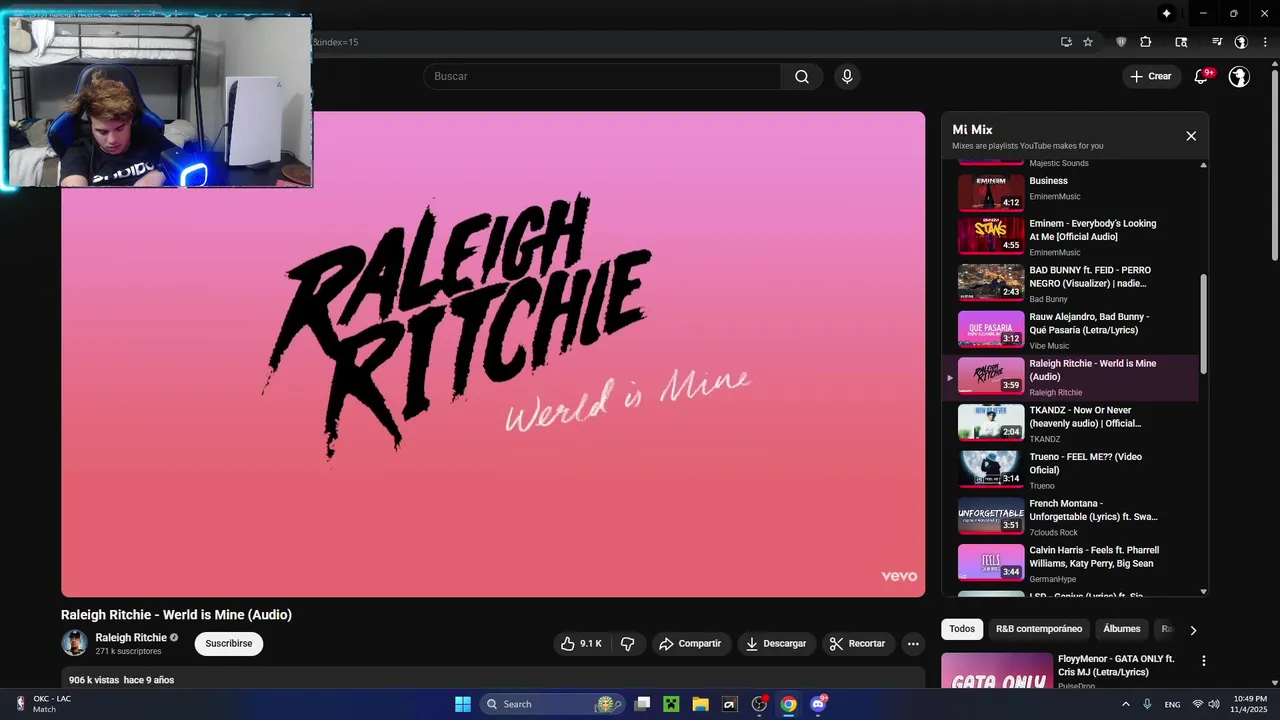
Task: Dislike the video with thumbs down
Action: [628, 644]
